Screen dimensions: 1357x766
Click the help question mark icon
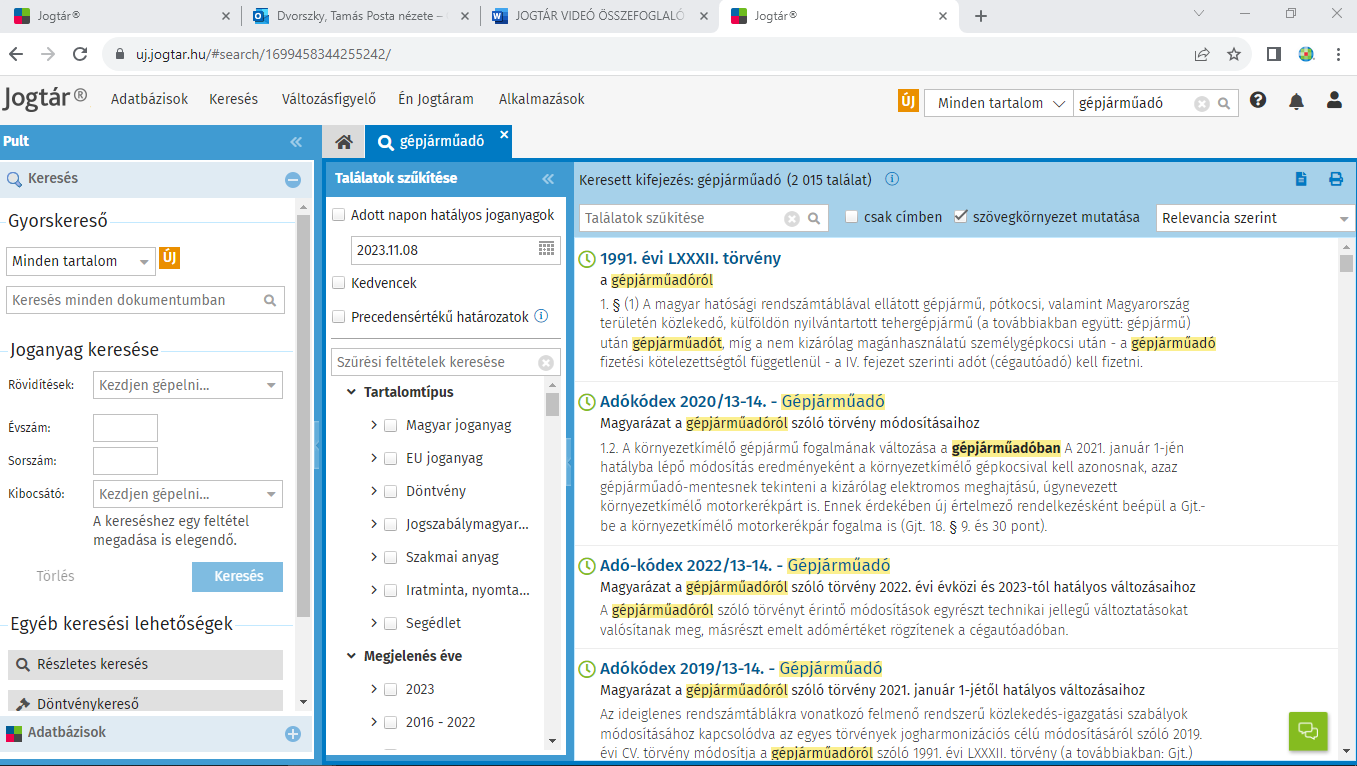pos(1258,101)
